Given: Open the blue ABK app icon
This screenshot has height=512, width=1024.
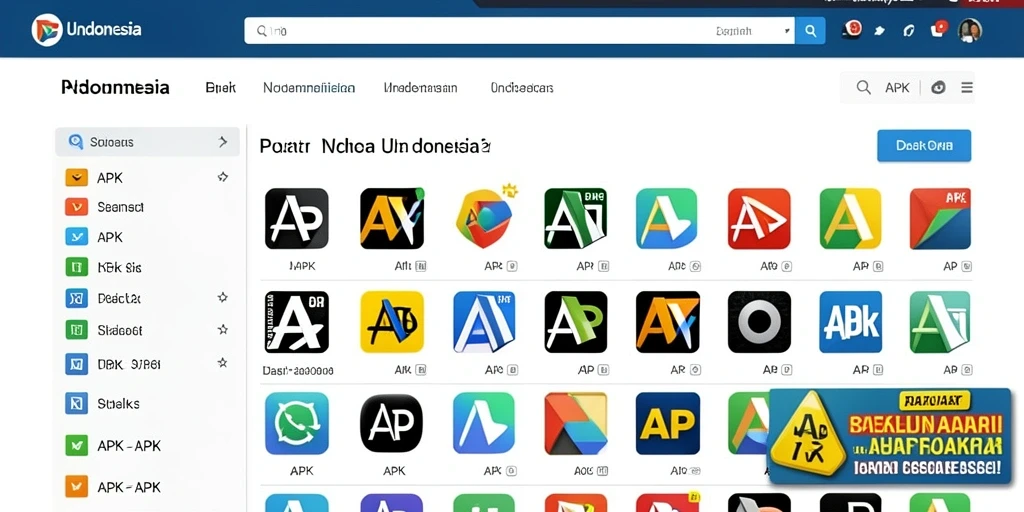Looking at the screenshot, I should (x=850, y=322).
